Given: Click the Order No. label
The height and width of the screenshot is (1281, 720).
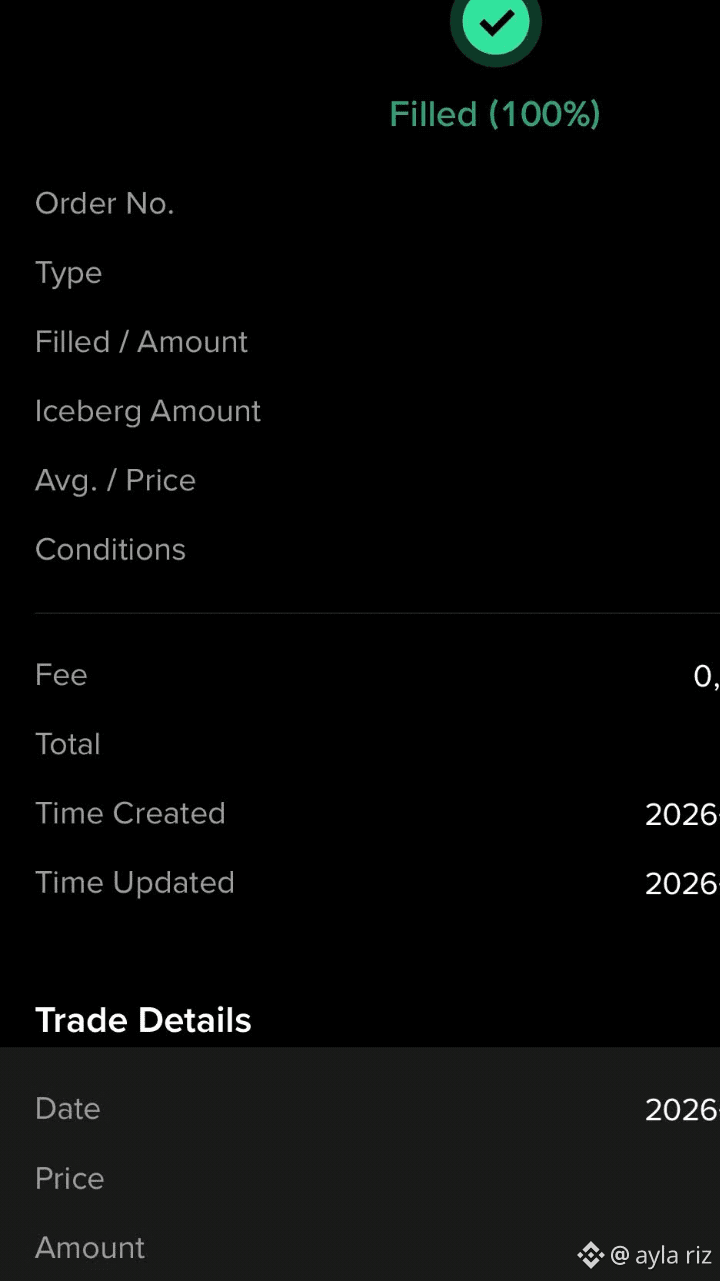Looking at the screenshot, I should [105, 204].
